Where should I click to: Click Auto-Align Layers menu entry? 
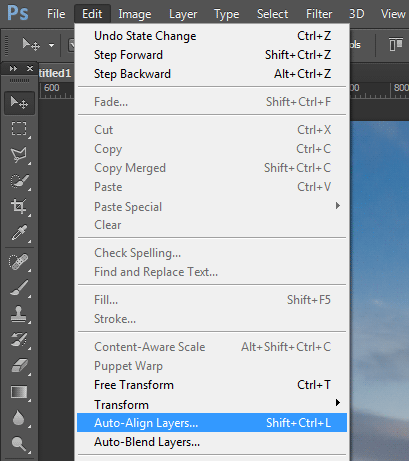pos(212,423)
